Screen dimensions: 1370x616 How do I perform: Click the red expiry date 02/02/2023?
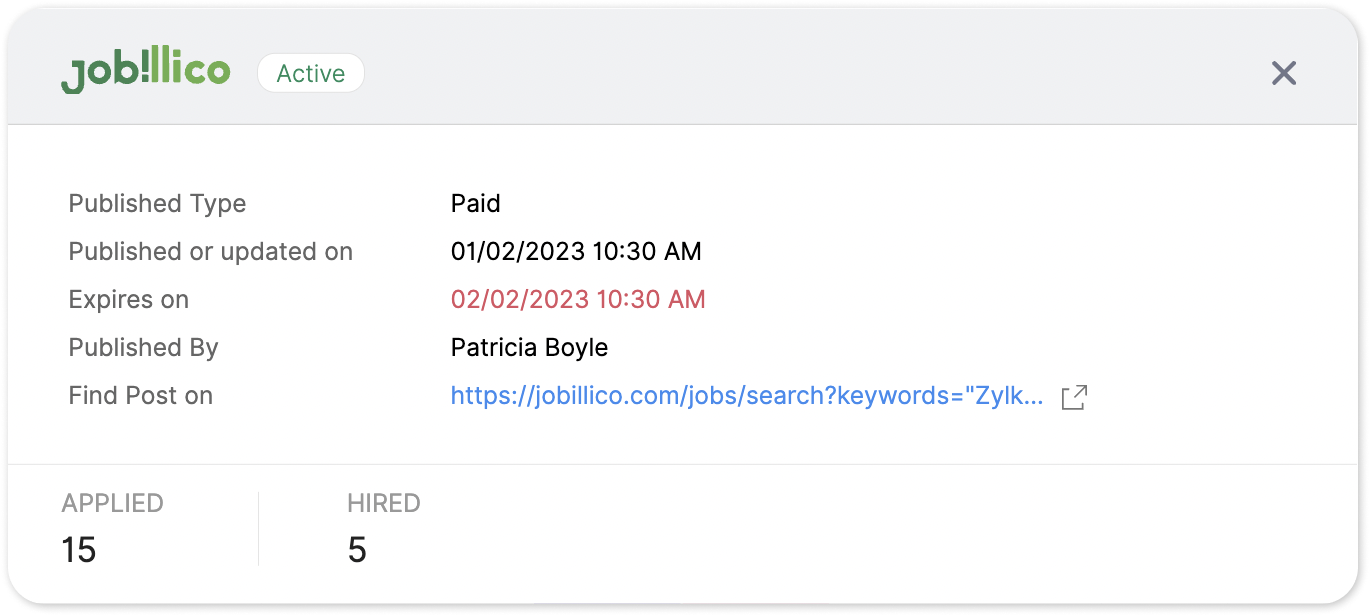point(578,300)
